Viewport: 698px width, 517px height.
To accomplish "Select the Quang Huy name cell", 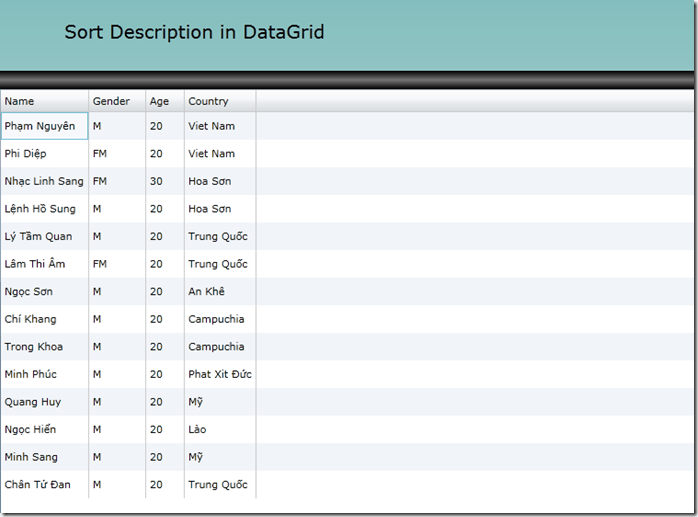I will tap(44, 402).
